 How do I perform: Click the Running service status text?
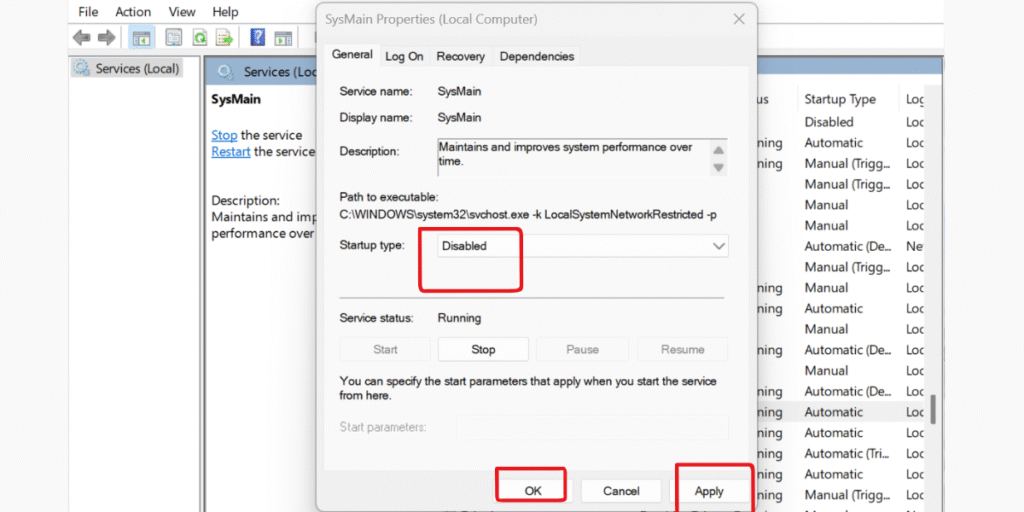click(x=459, y=318)
